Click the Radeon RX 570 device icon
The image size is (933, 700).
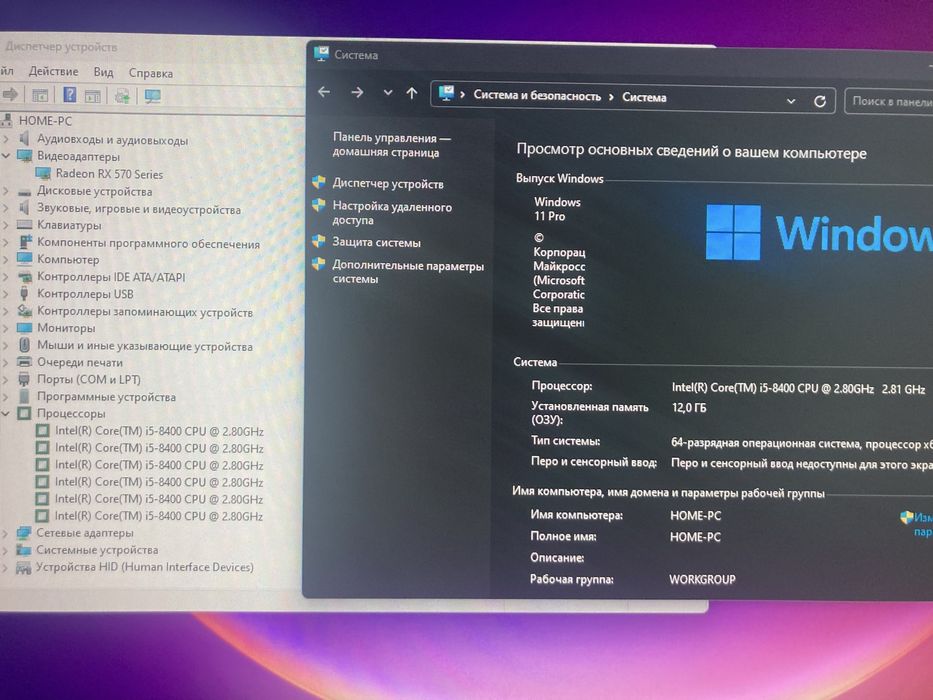[43, 174]
